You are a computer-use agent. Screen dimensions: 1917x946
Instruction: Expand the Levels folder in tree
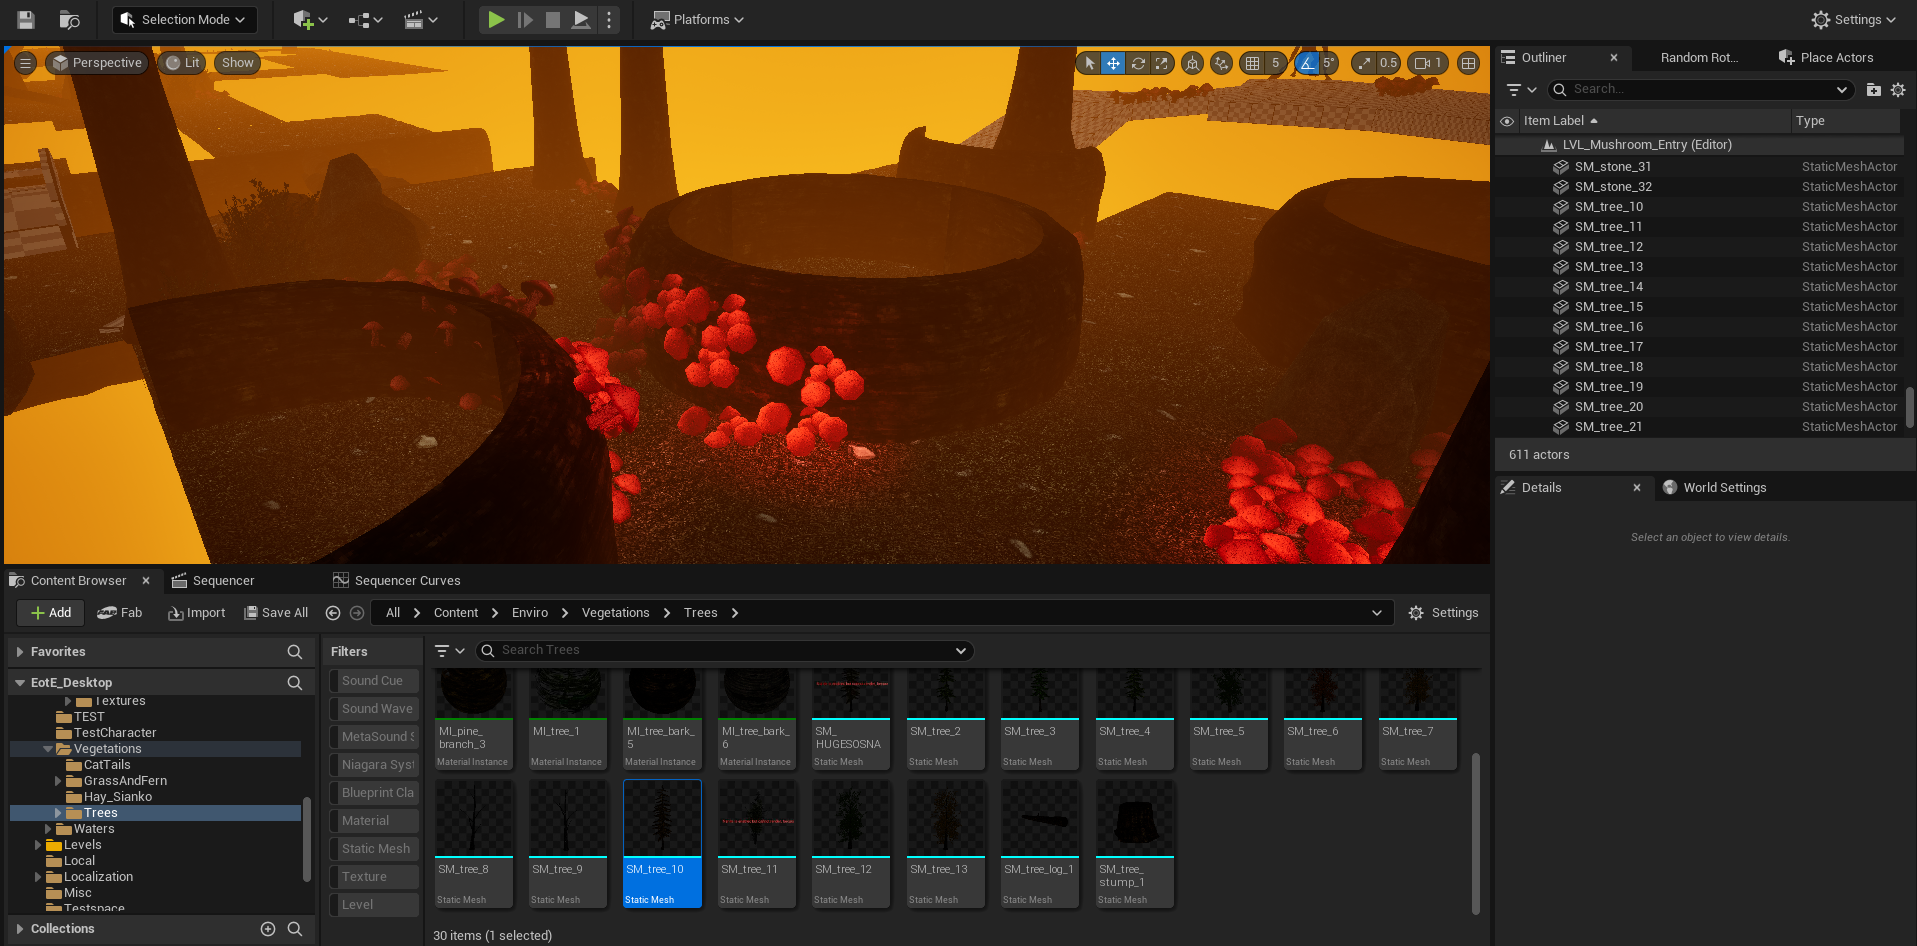(38, 845)
